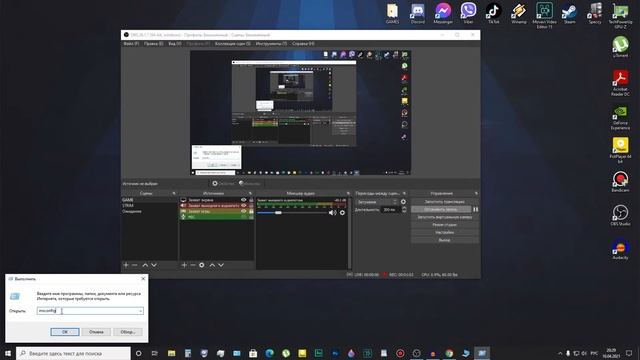The width and height of the screenshot is (640, 360).
Task: Open the Movavi Video Editor shortcut
Action: point(544,16)
